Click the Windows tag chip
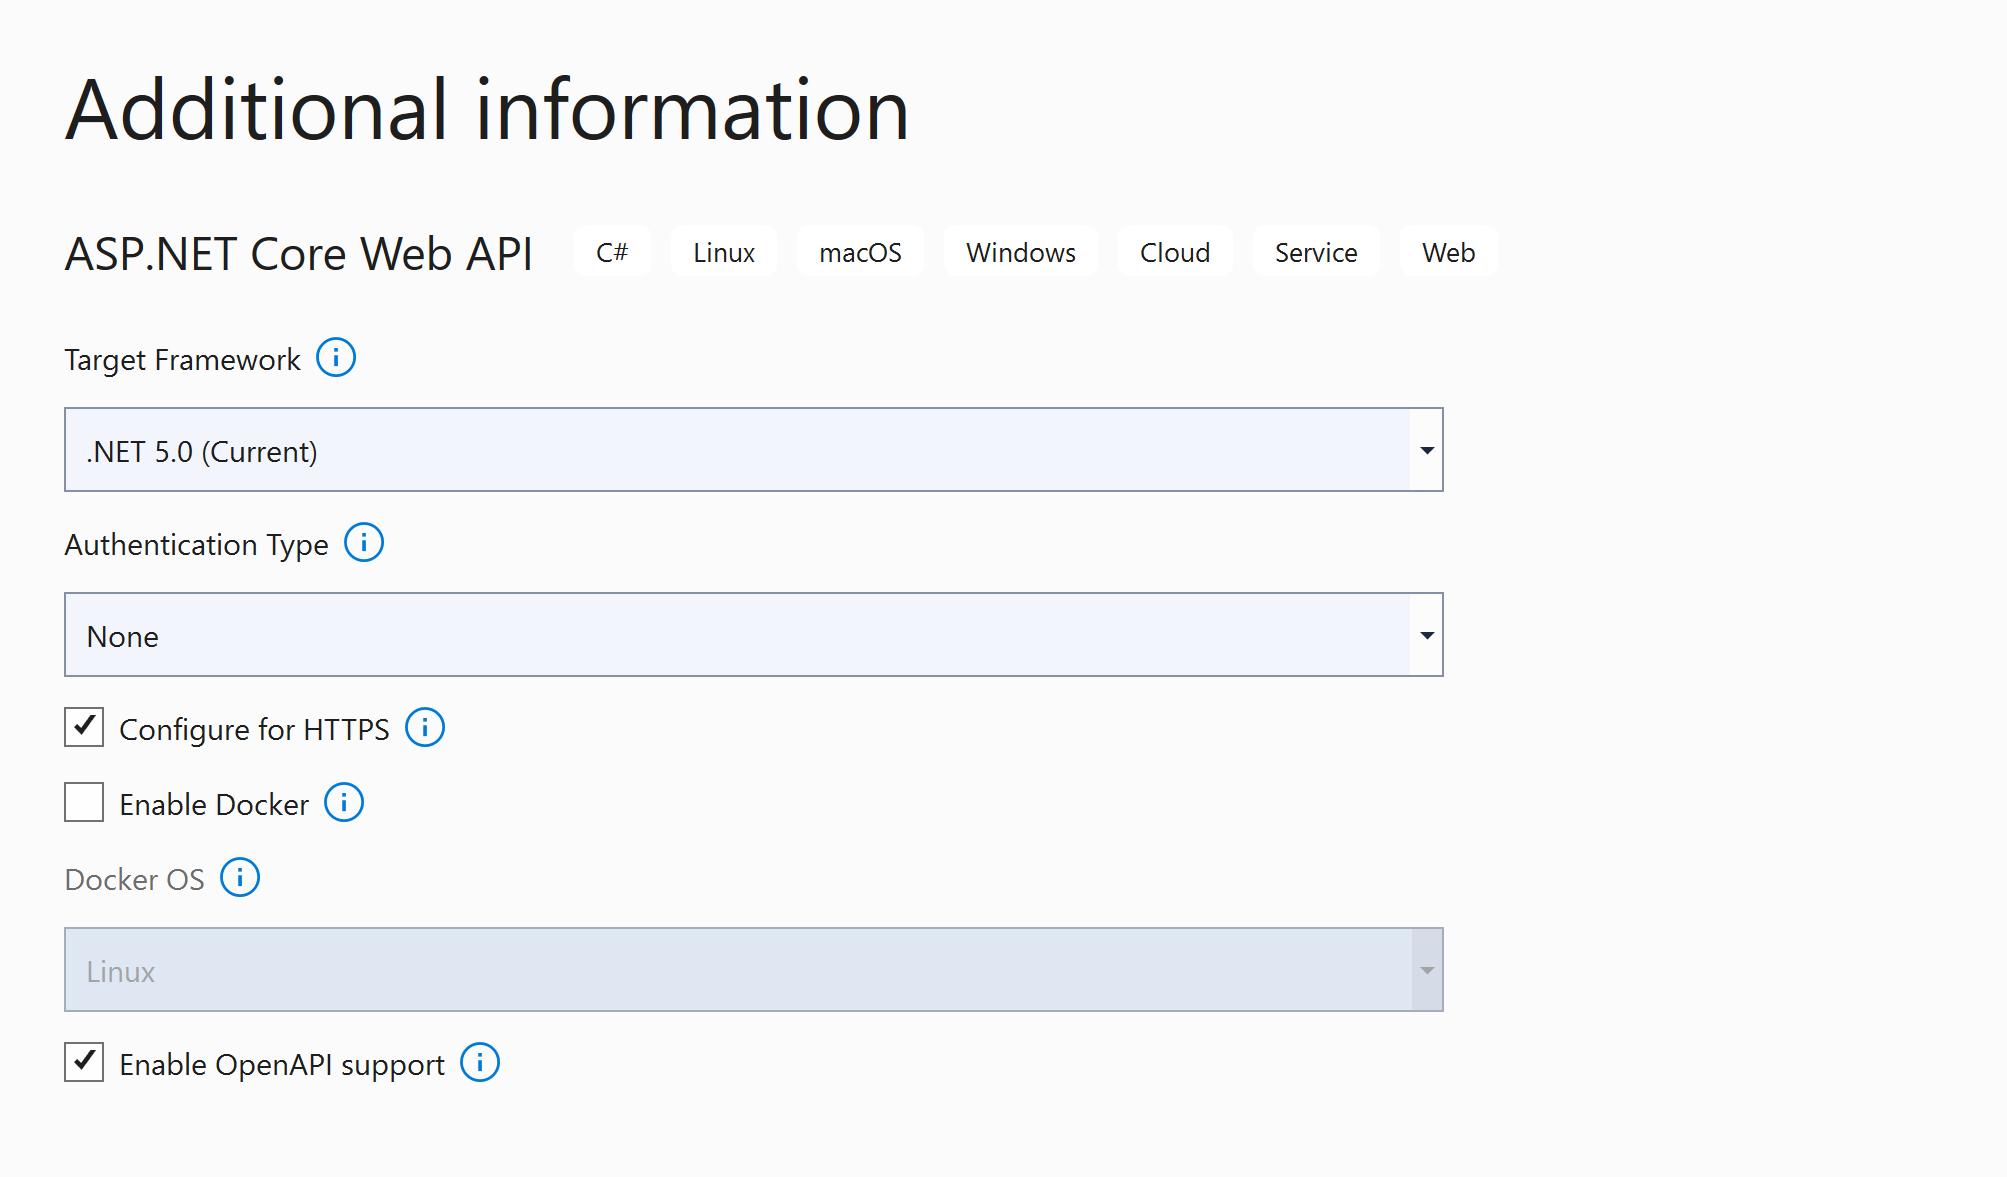 [1021, 252]
